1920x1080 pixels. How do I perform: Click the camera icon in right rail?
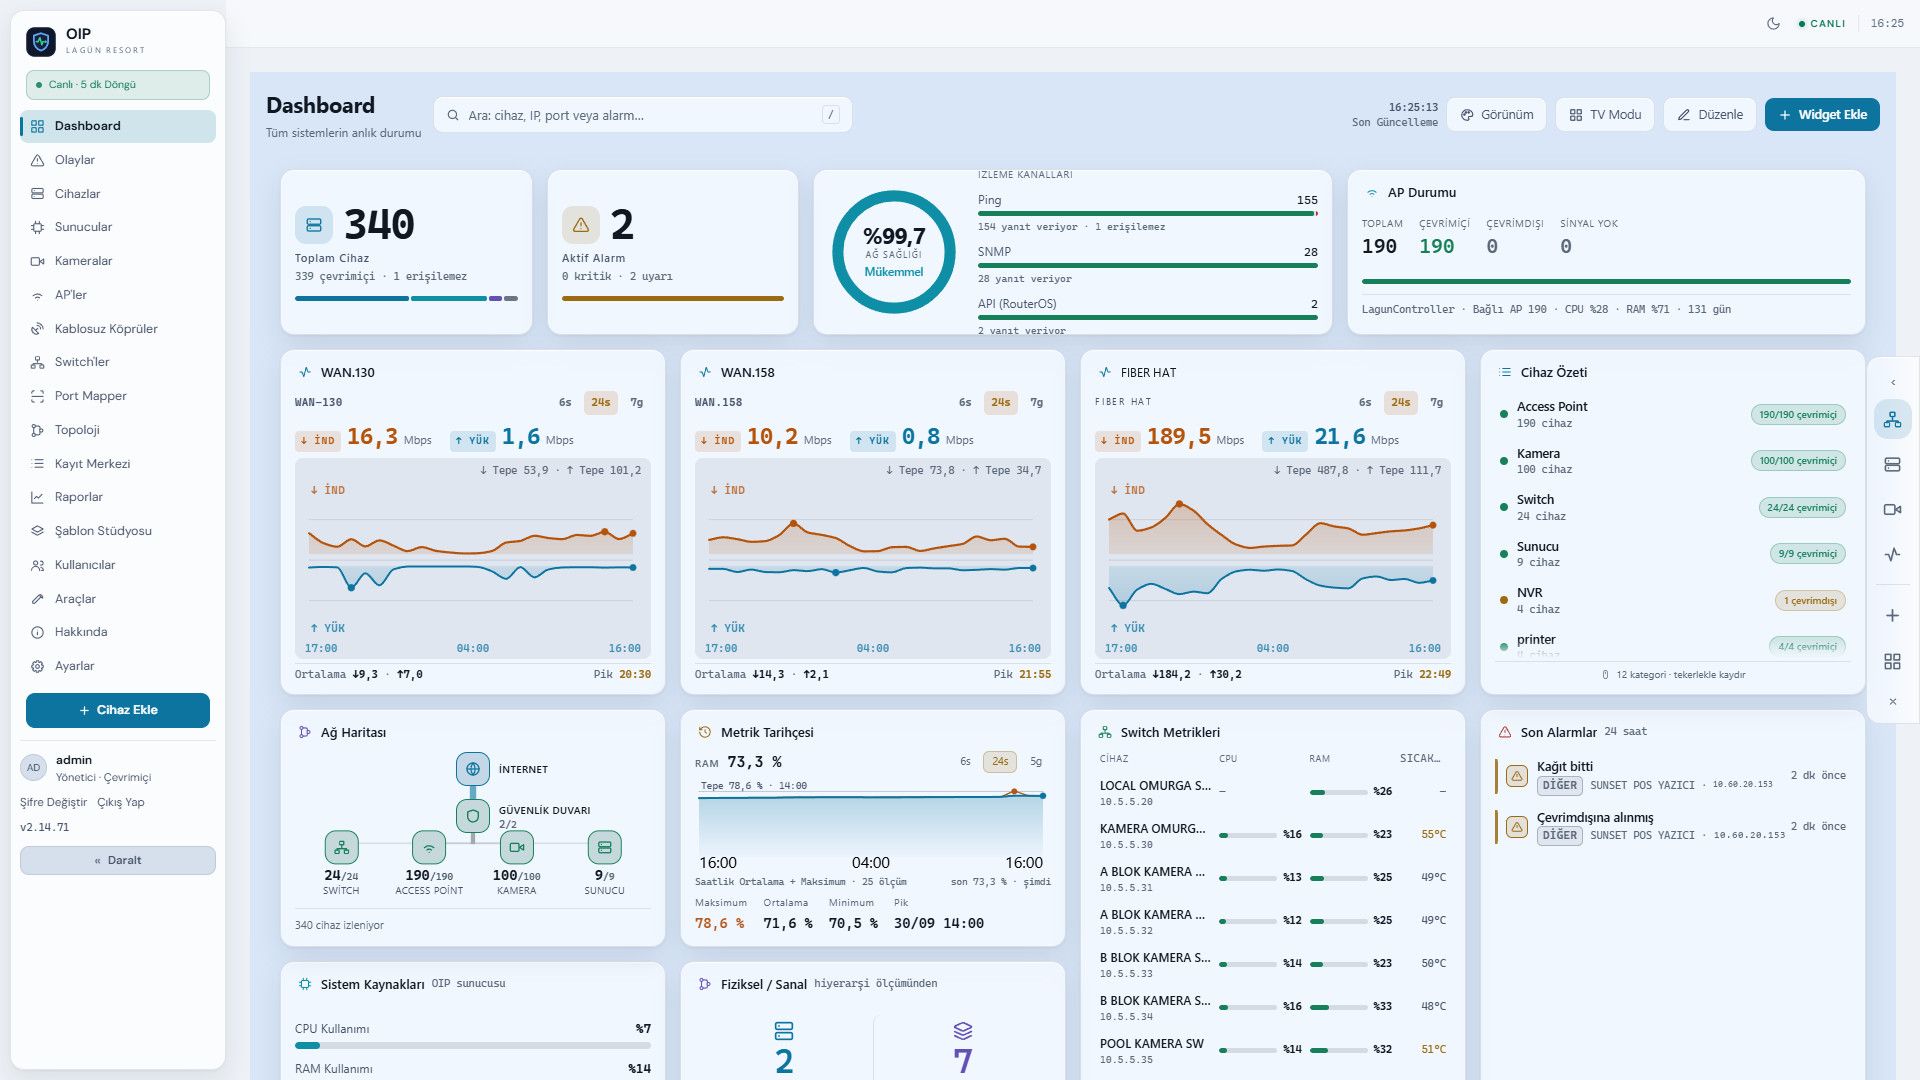coord(1892,509)
